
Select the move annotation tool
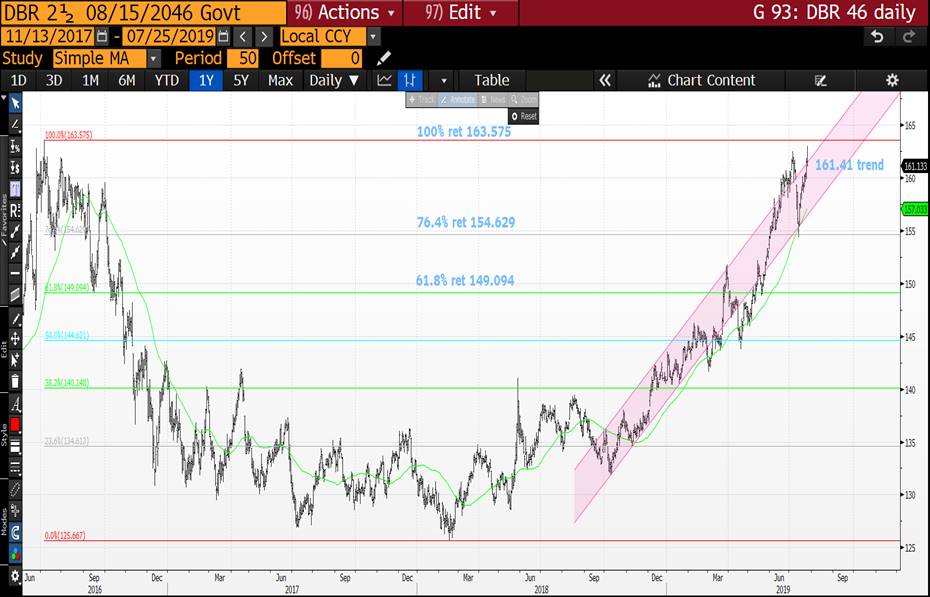click(15, 339)
